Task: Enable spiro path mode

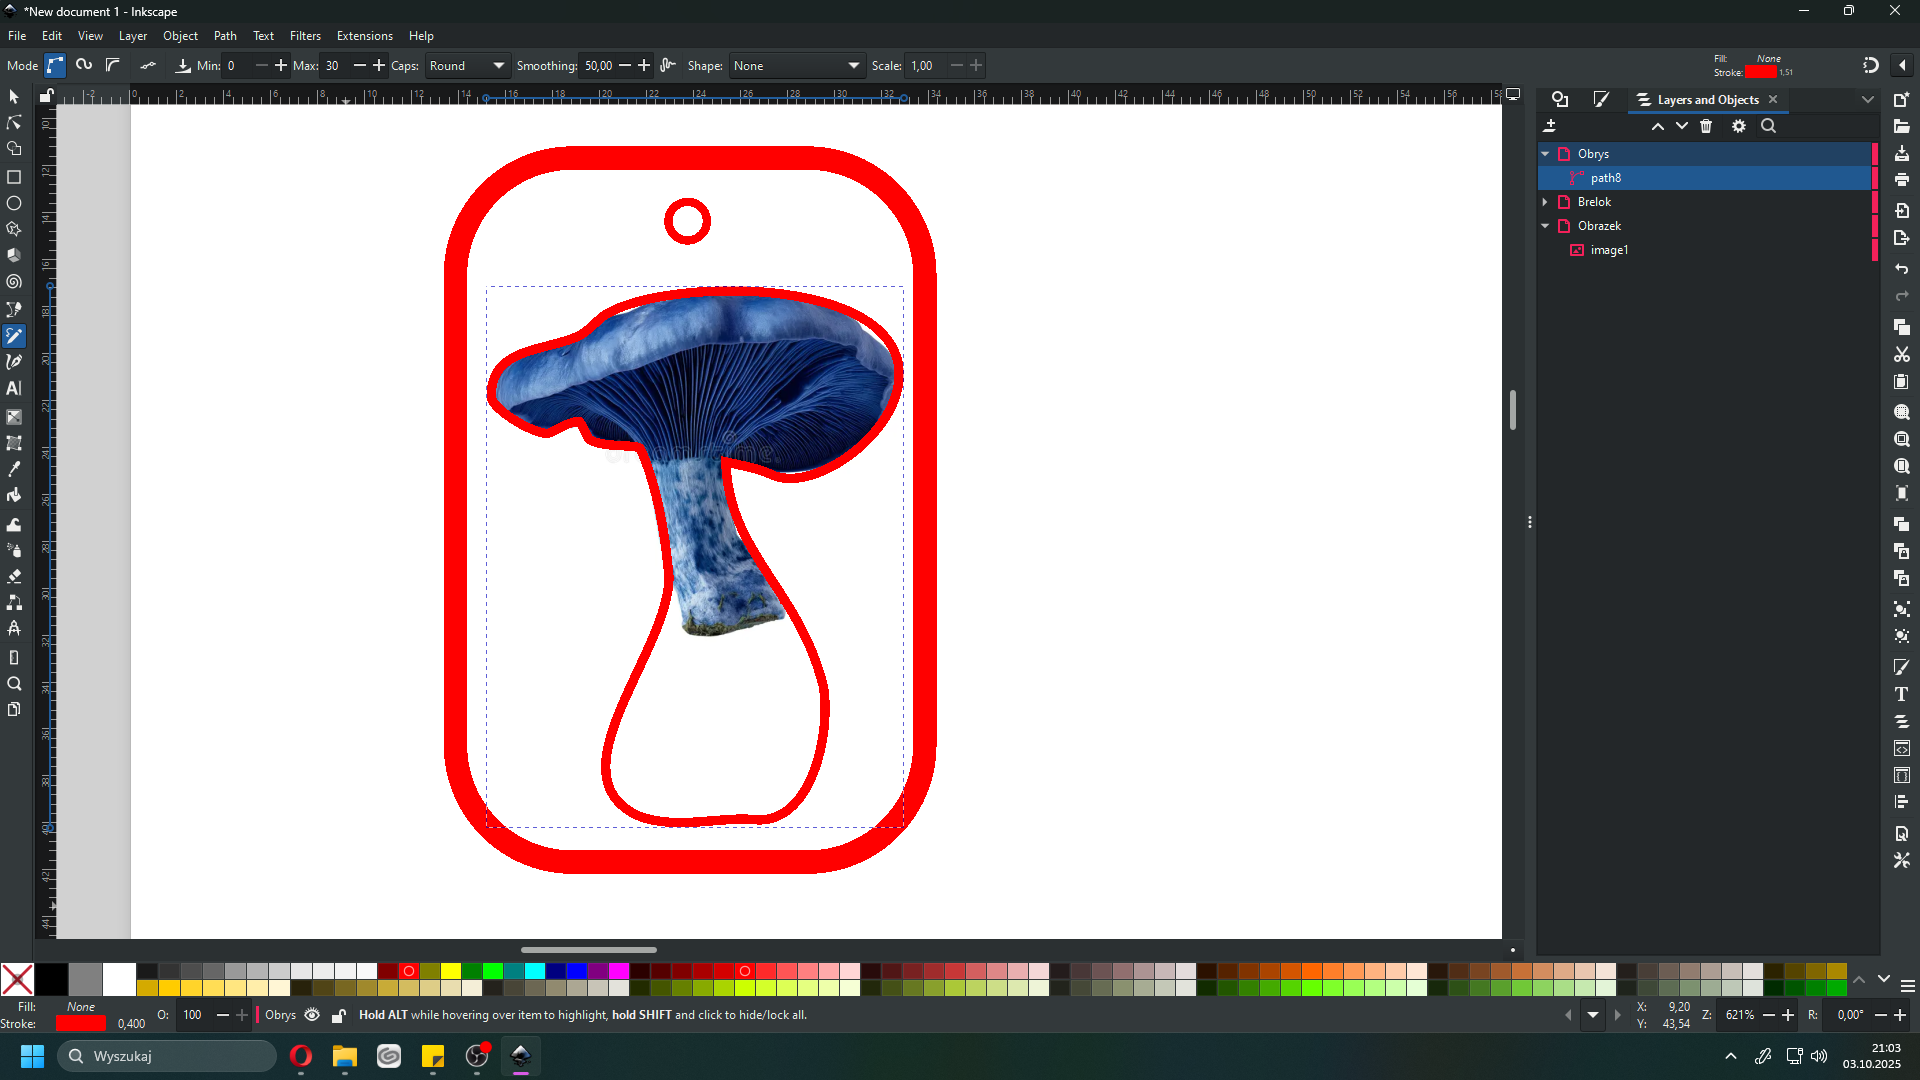Action: tap(84, 66)
